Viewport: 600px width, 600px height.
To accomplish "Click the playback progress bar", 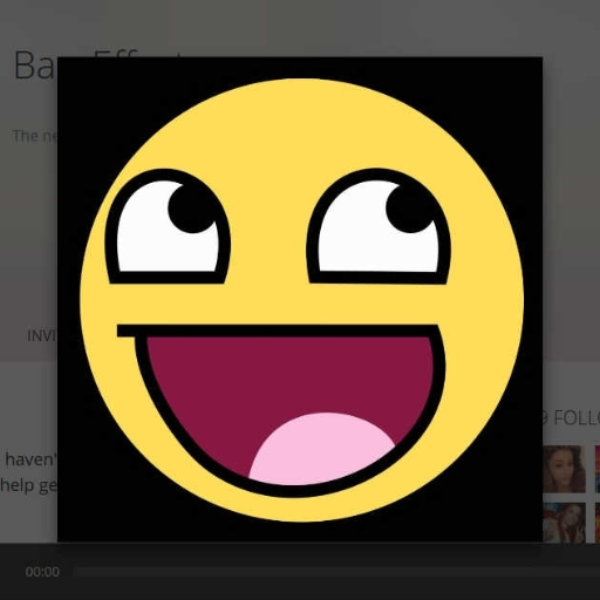I will [x=337, y=572].
